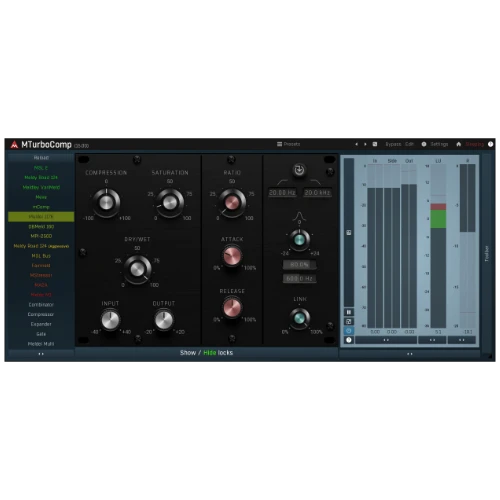Select the Compressor device in the list

click(x=41, y=314)
